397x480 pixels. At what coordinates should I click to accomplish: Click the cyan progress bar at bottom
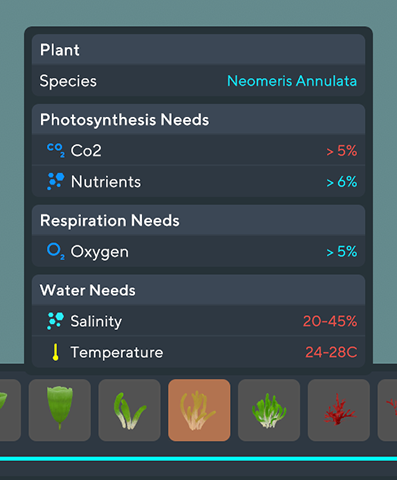pyautogui.click(x=198, y=459)
